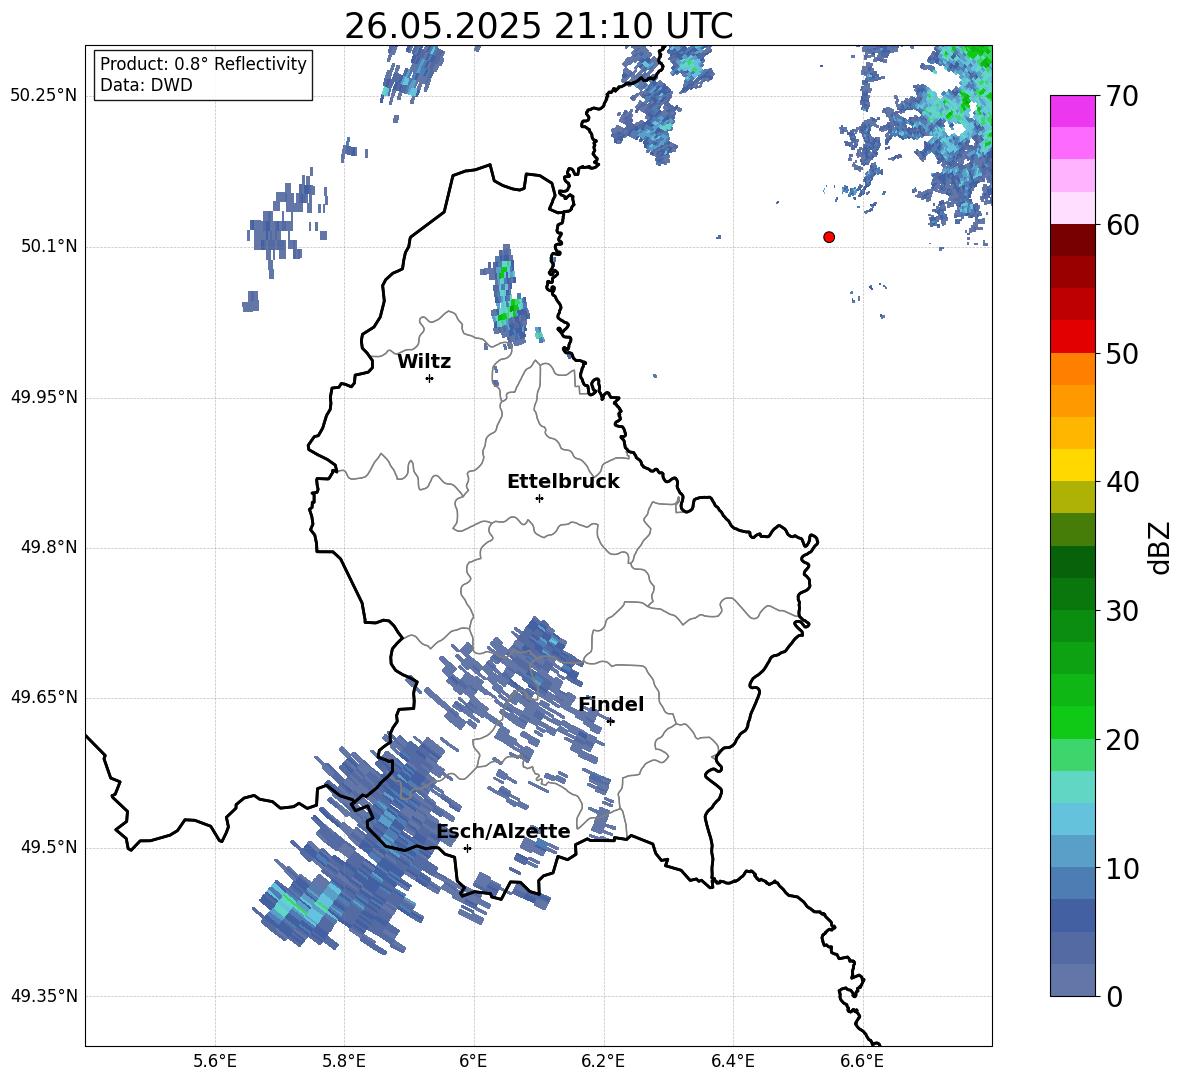Screen dimensions: 1184x1081
Task: Click the 49.65°N latitude label
Action: point(44,697)
